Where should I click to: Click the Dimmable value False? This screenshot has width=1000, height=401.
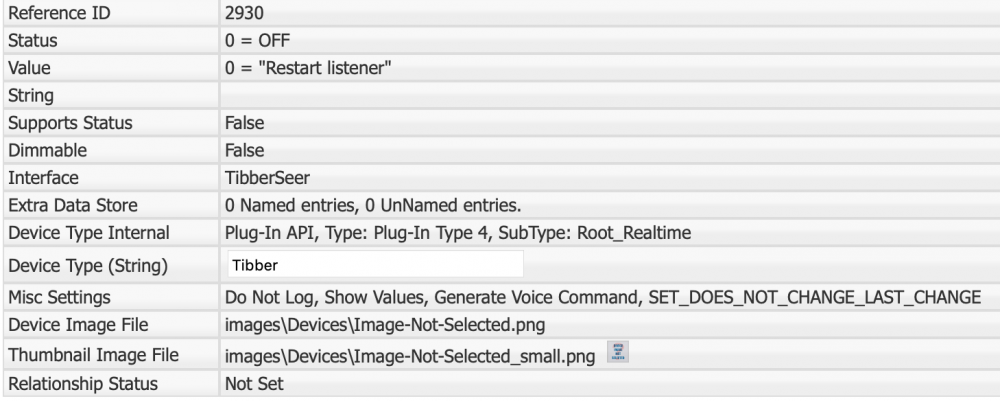[245, 150]
